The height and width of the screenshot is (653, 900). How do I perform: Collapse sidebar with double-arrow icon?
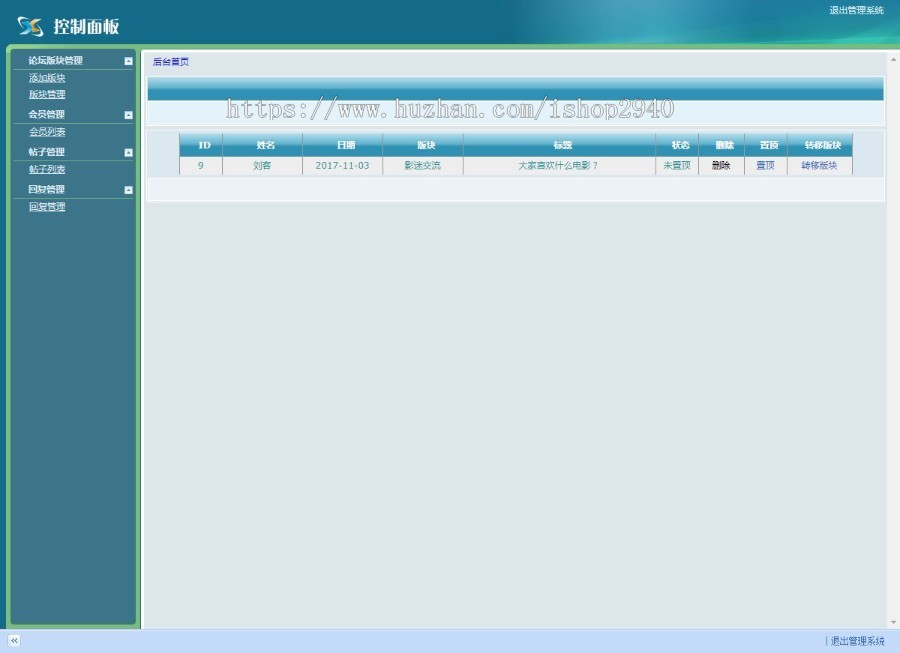pyautogui.click(x=14, y=640)
